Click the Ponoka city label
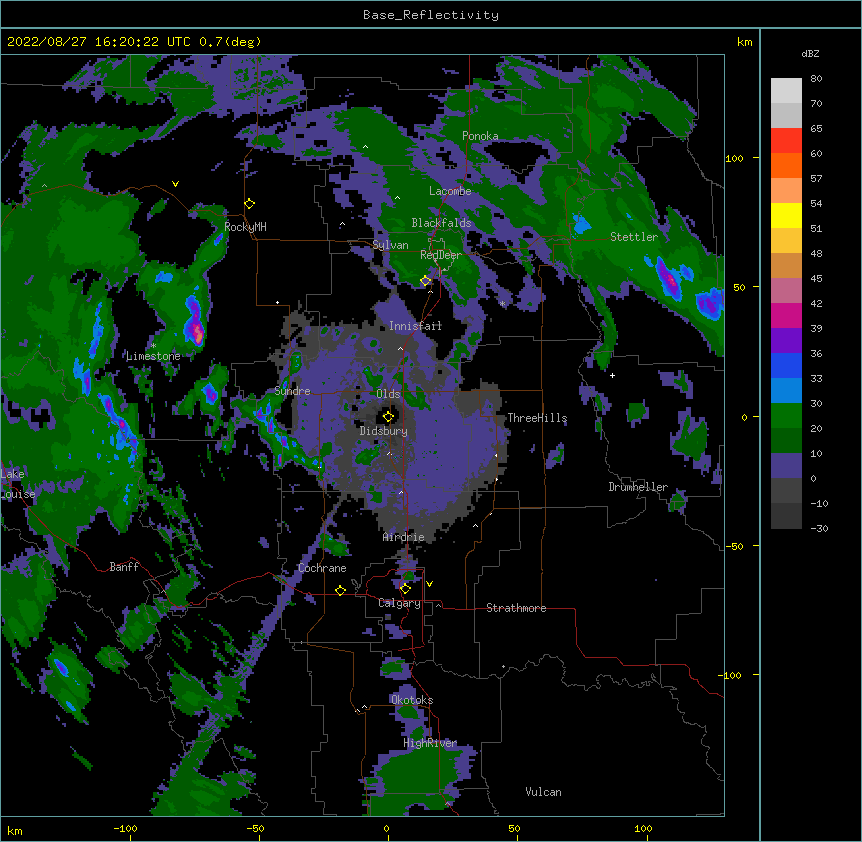This screenshot has width=862, height=842. 480,136
